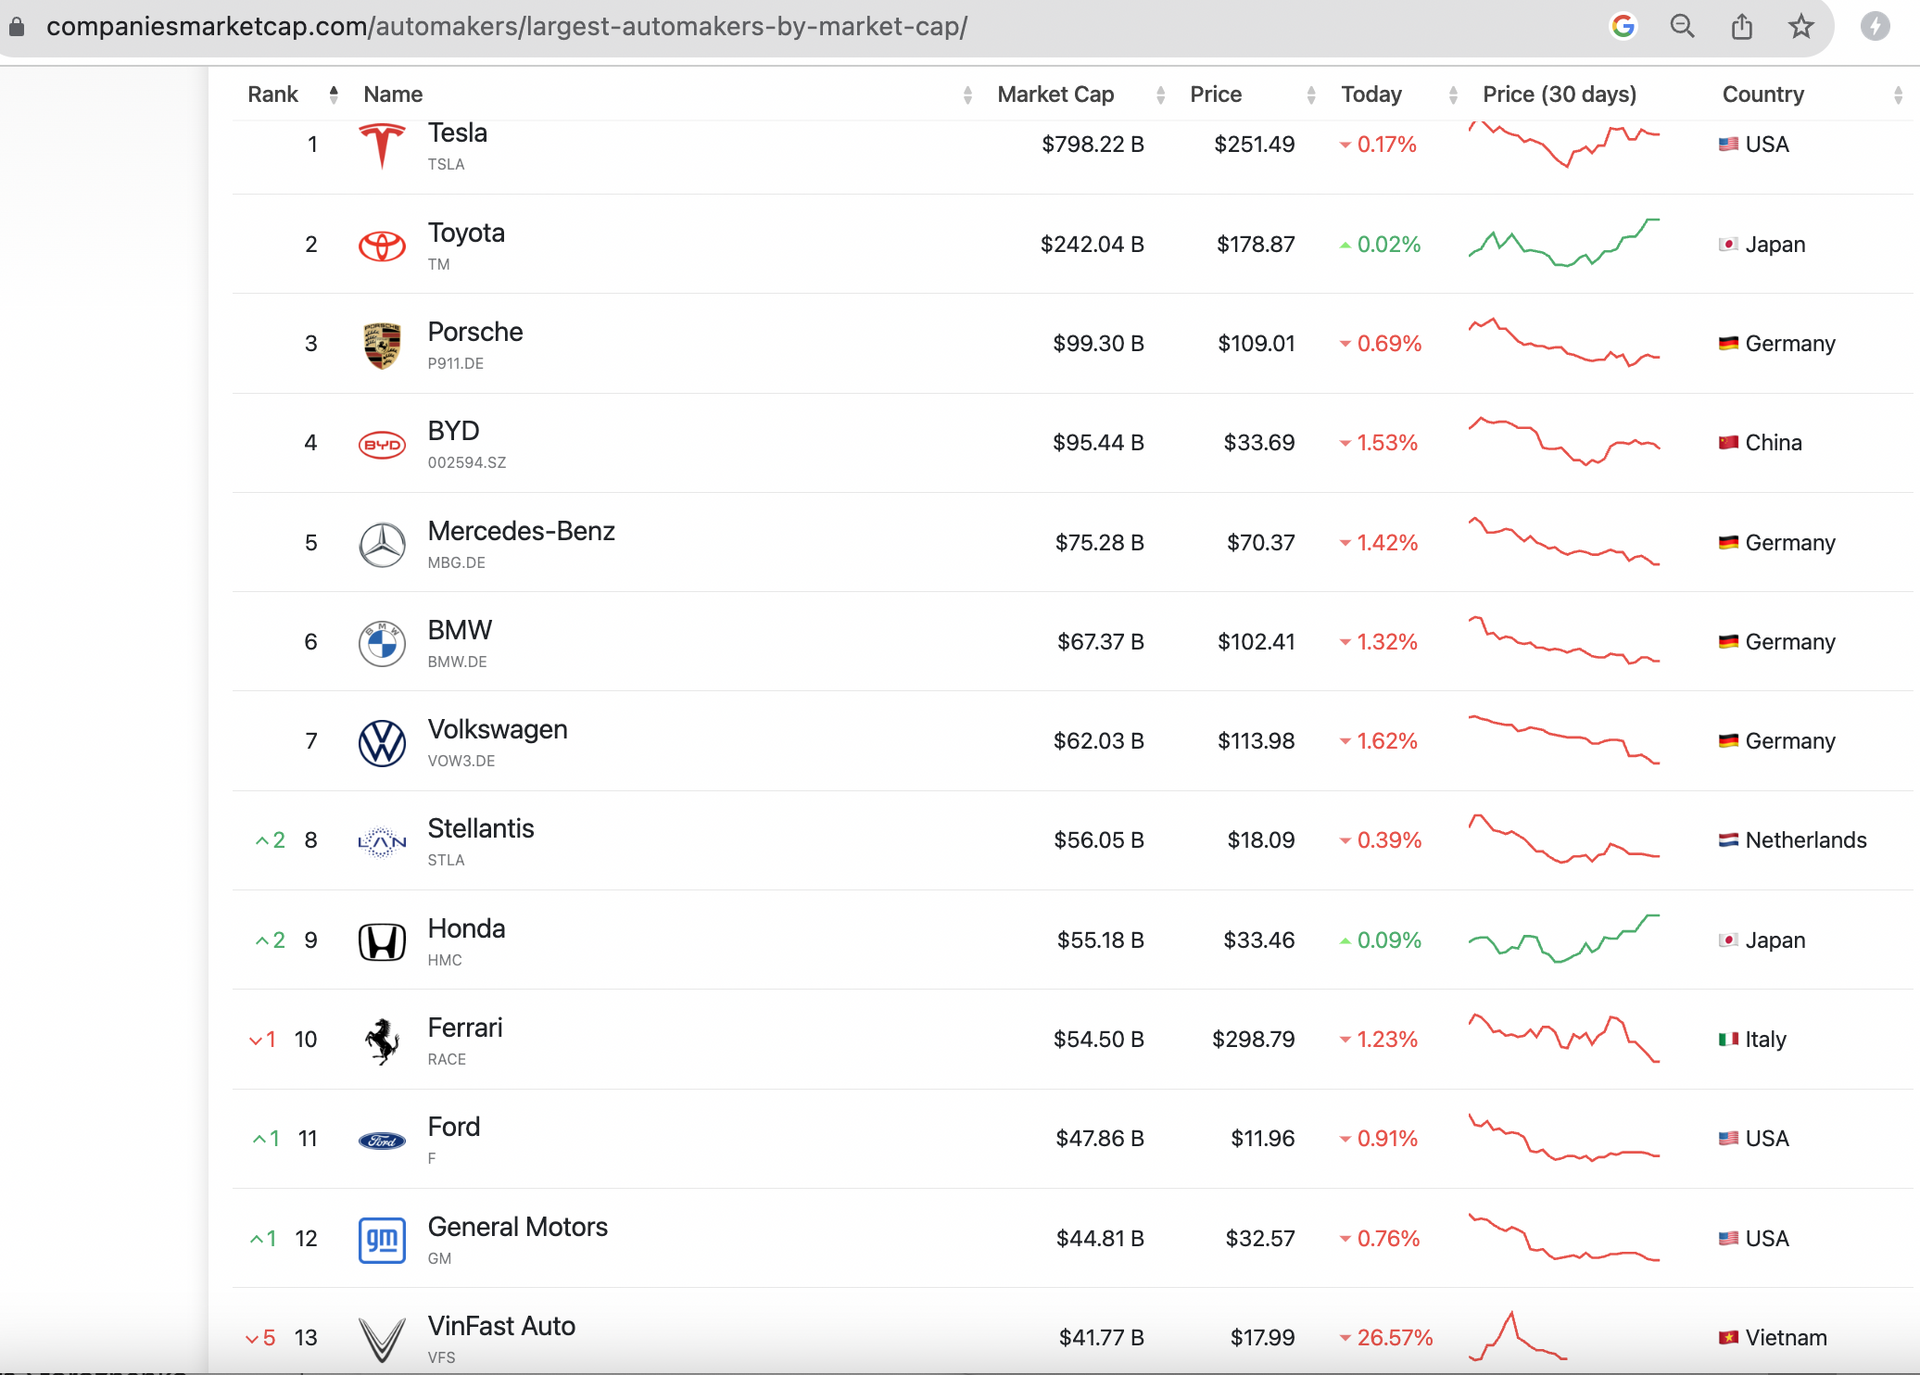Viewport: 1920px width, 1375px height.
Task: Click the Volkswagen logo
Action: click(382, 743)
